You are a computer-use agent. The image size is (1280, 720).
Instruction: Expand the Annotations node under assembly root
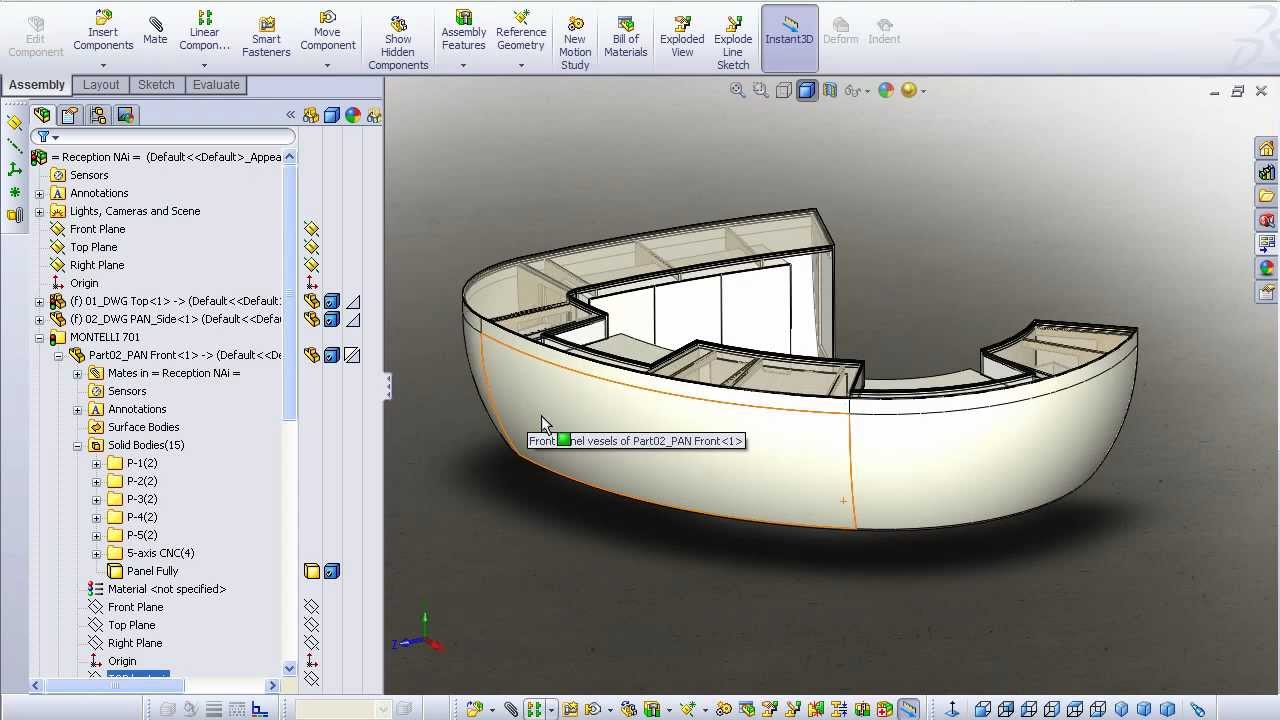[x=39, y=193]
